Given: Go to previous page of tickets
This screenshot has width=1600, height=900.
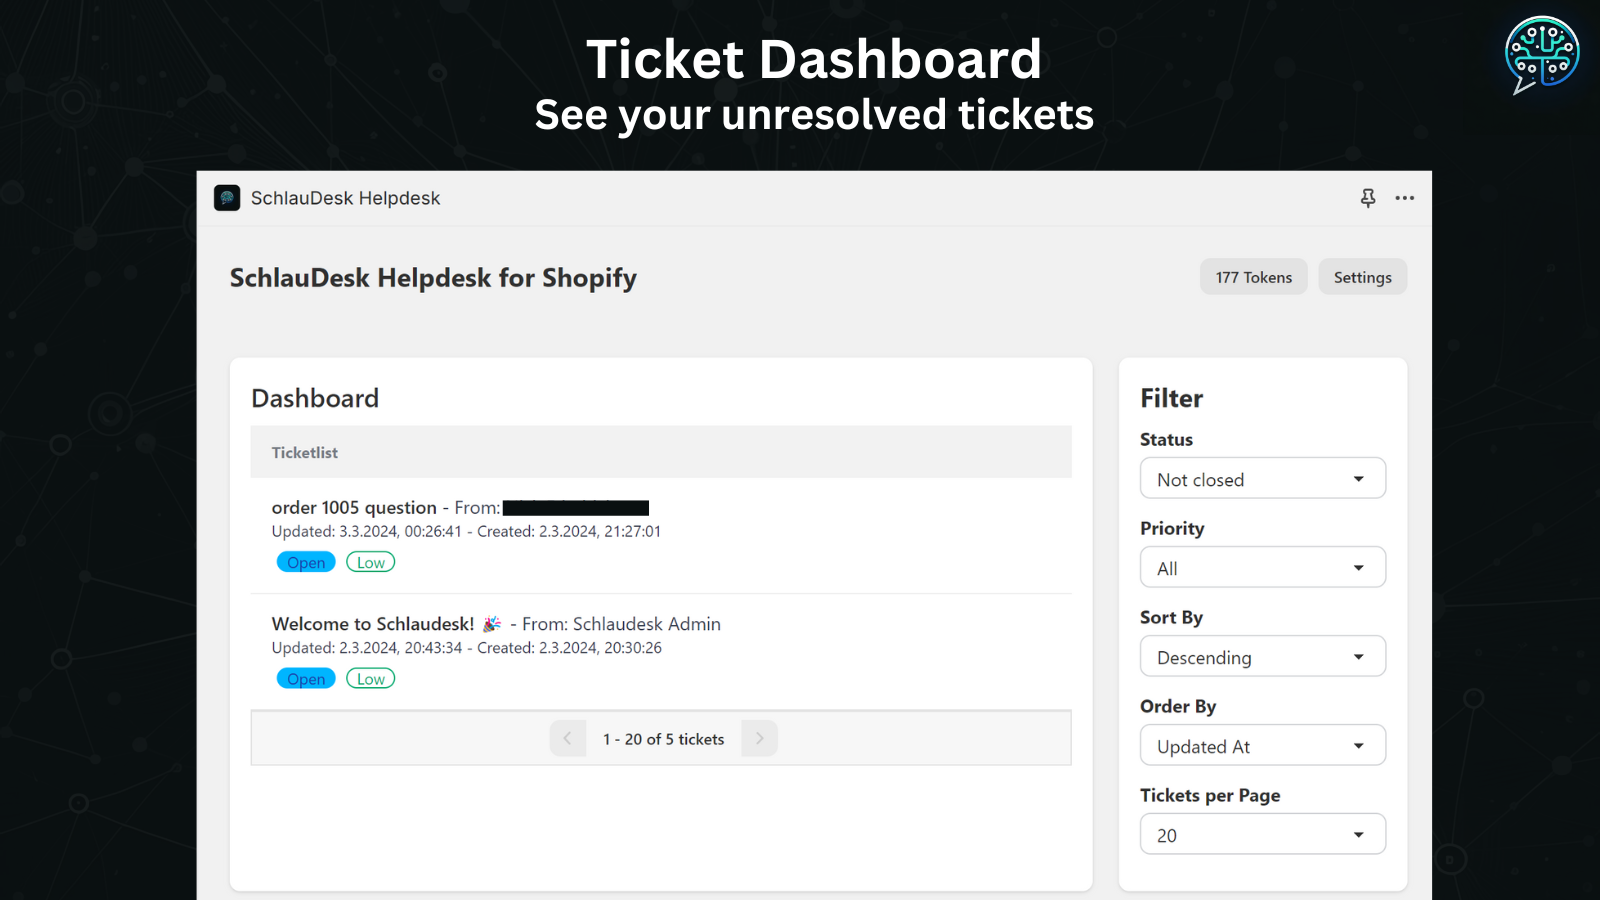Looking at the screenshot, I should 567,739.
